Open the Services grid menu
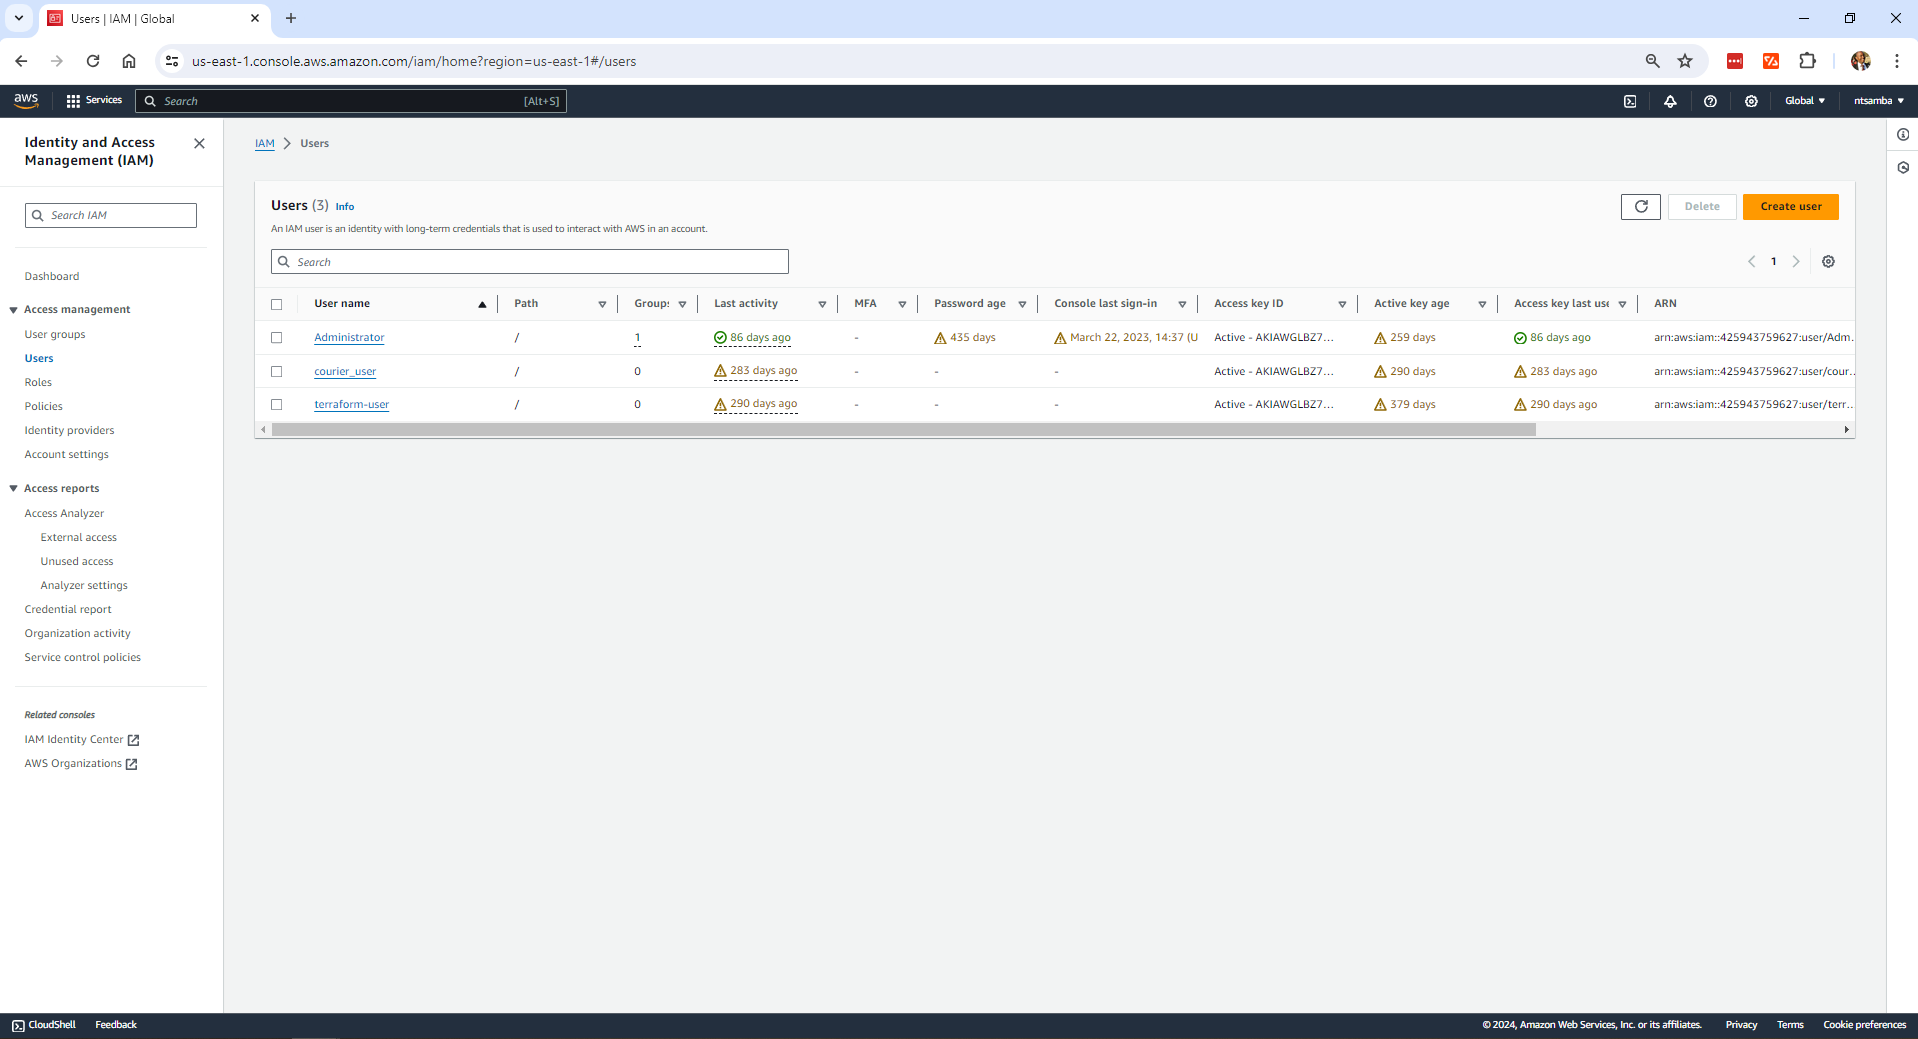Image resolution: width=1918 pixels, height=1039 pixels. pyautogui.click(x=93, y=100)
